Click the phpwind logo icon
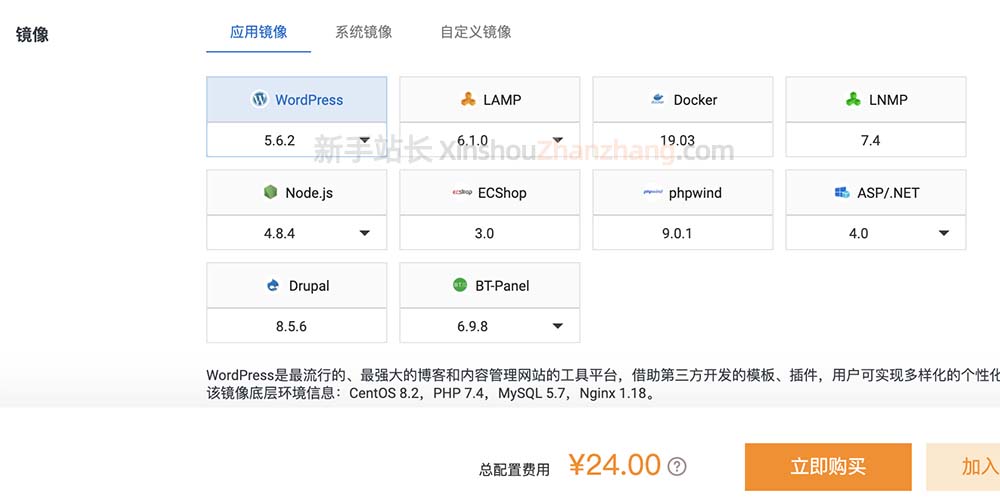 point(653,193)
